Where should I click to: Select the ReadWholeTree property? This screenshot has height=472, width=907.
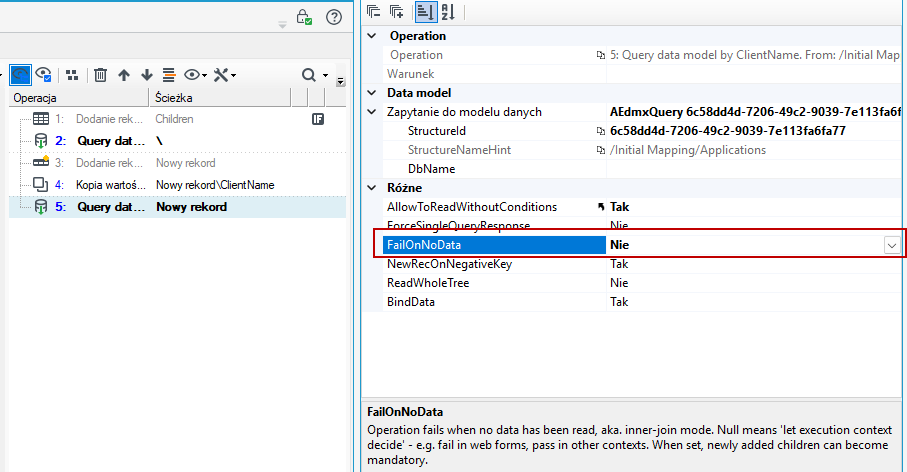pos(427,283)
